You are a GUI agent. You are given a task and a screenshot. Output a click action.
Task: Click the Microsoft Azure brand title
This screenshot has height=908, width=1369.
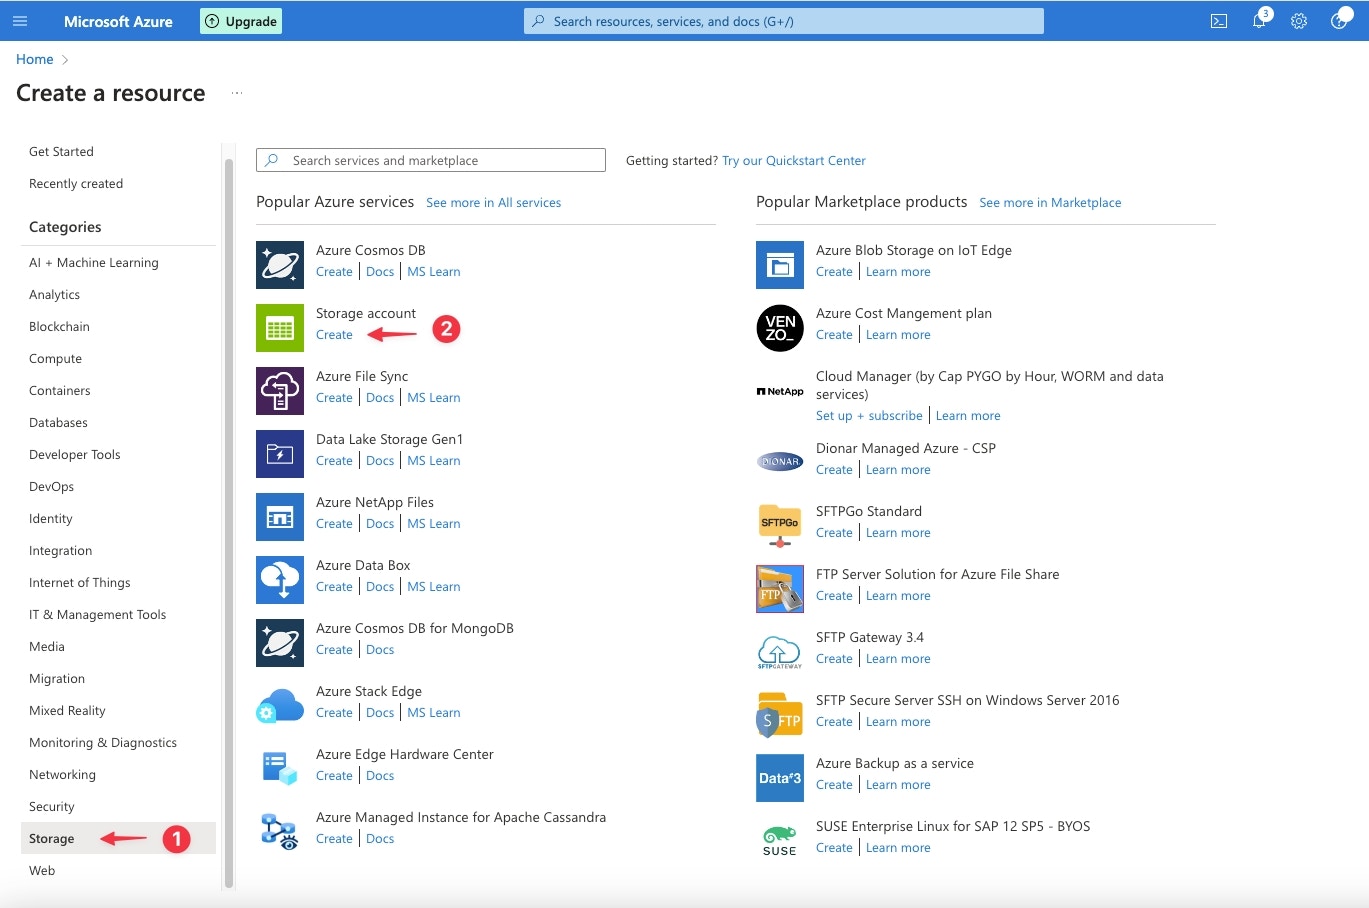tap(118, 21)
